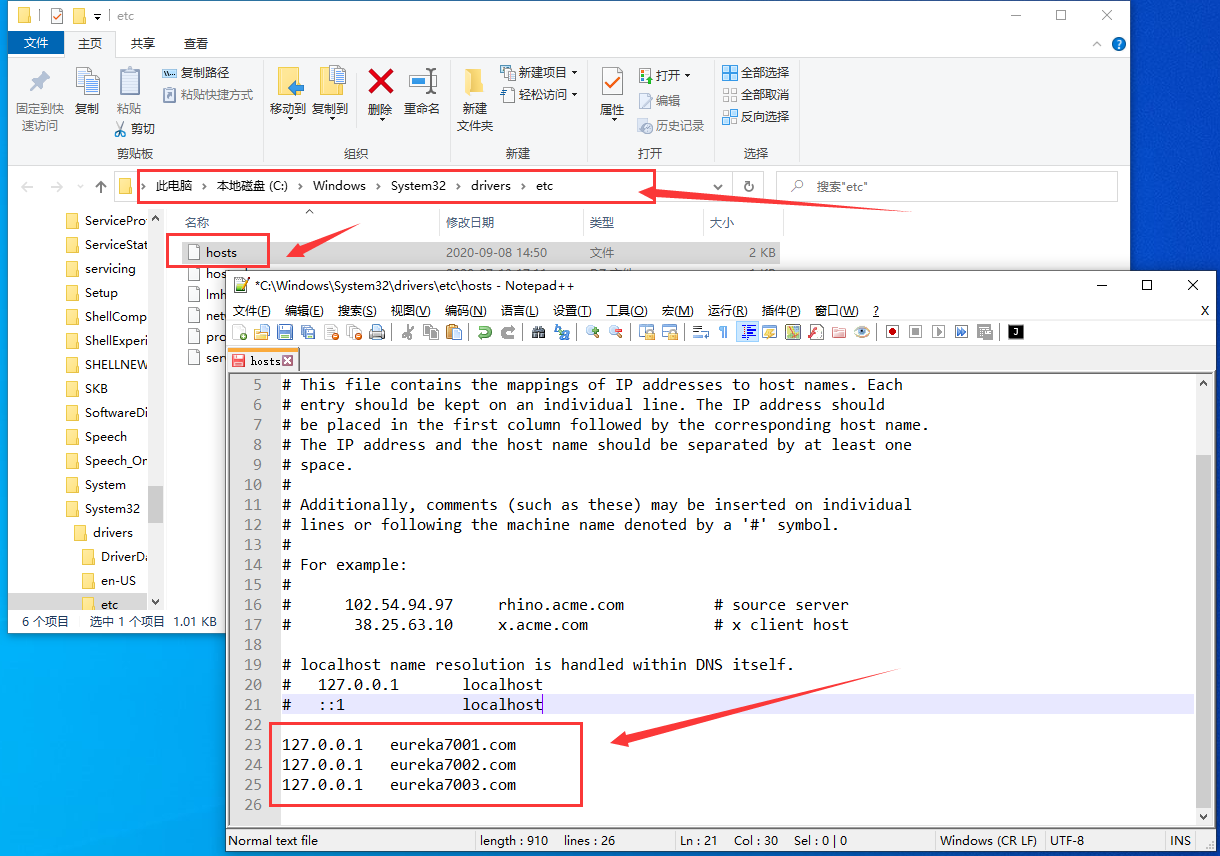Open the Encoding menu in Notepad++
This screenshot has height=856, width=1220.
[465, 311]
